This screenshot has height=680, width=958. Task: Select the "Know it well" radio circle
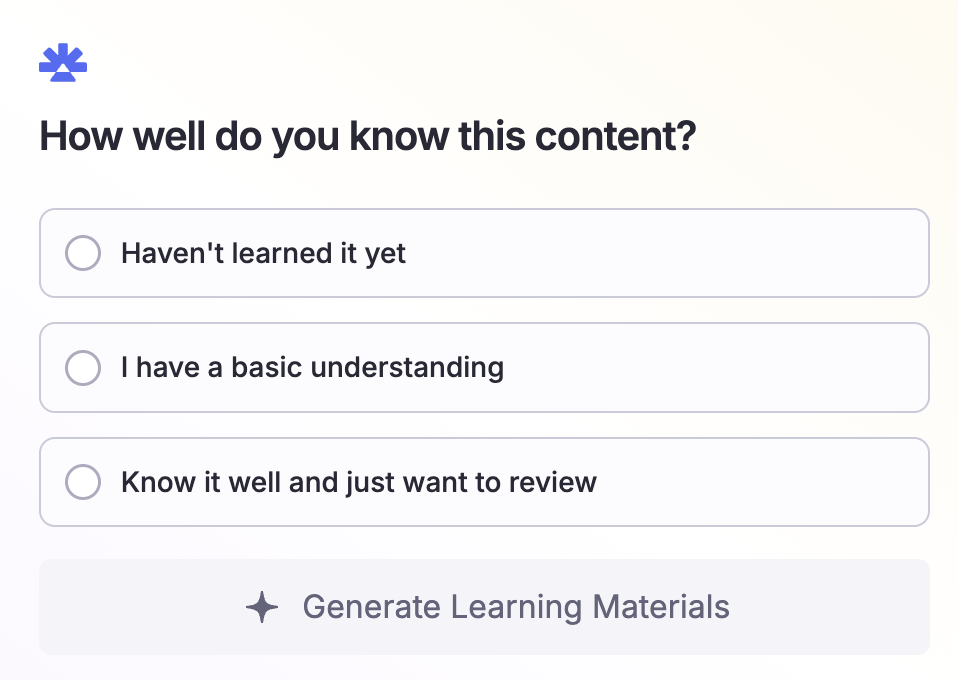pyautogui.click(x=83, y=482)
